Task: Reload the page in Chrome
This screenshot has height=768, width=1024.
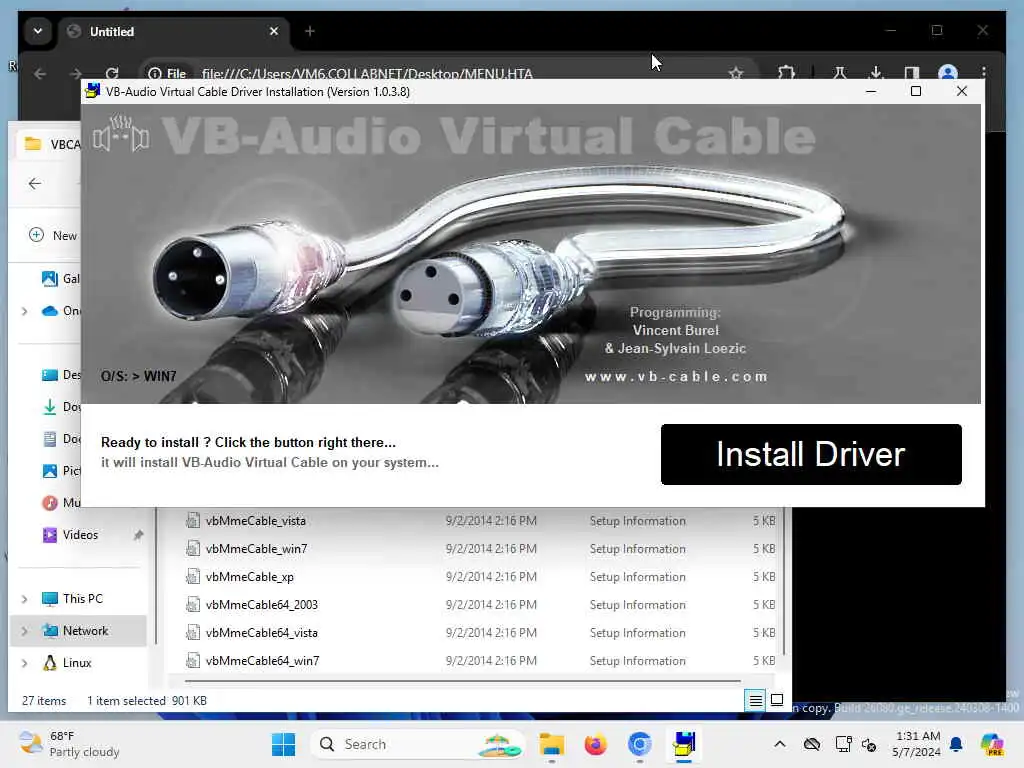Action: 112,74
